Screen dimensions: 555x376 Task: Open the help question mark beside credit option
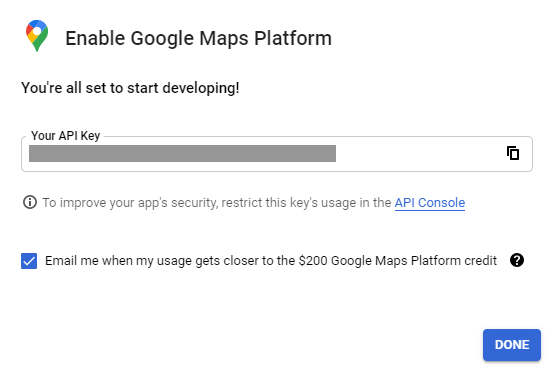coord(517,260)
